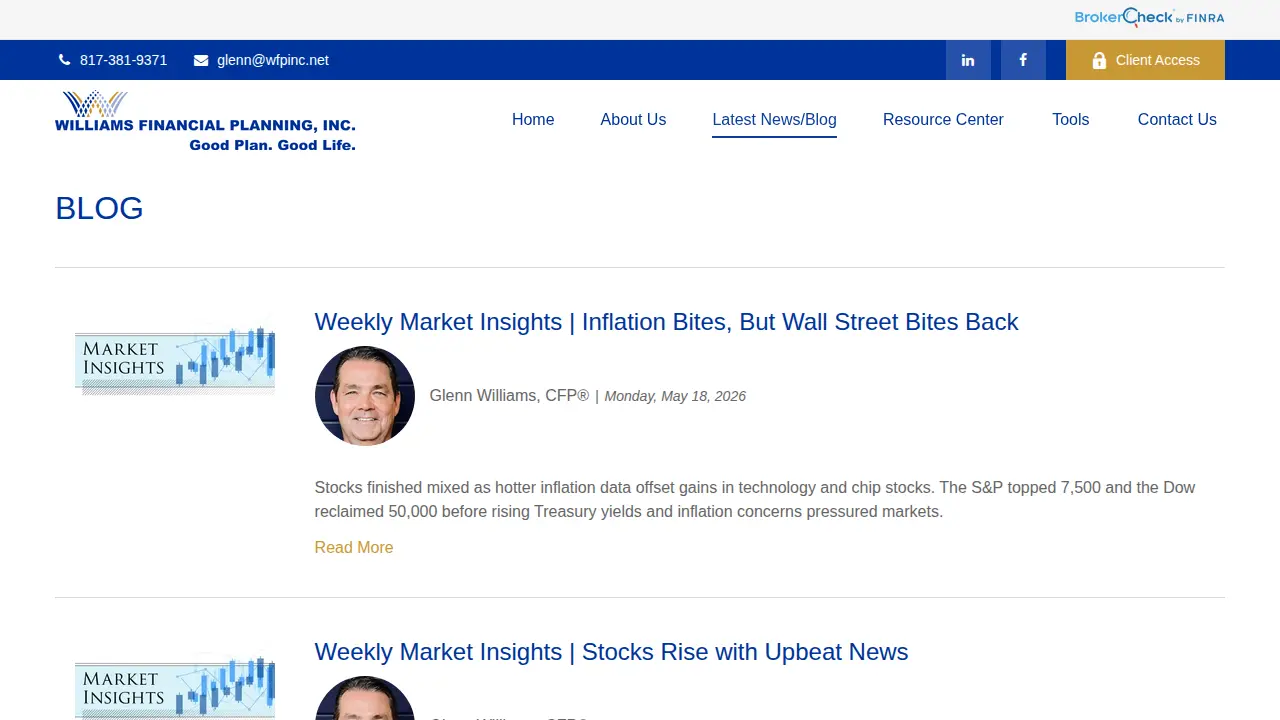Navigate to the Contact Us page

(1177, 119)
